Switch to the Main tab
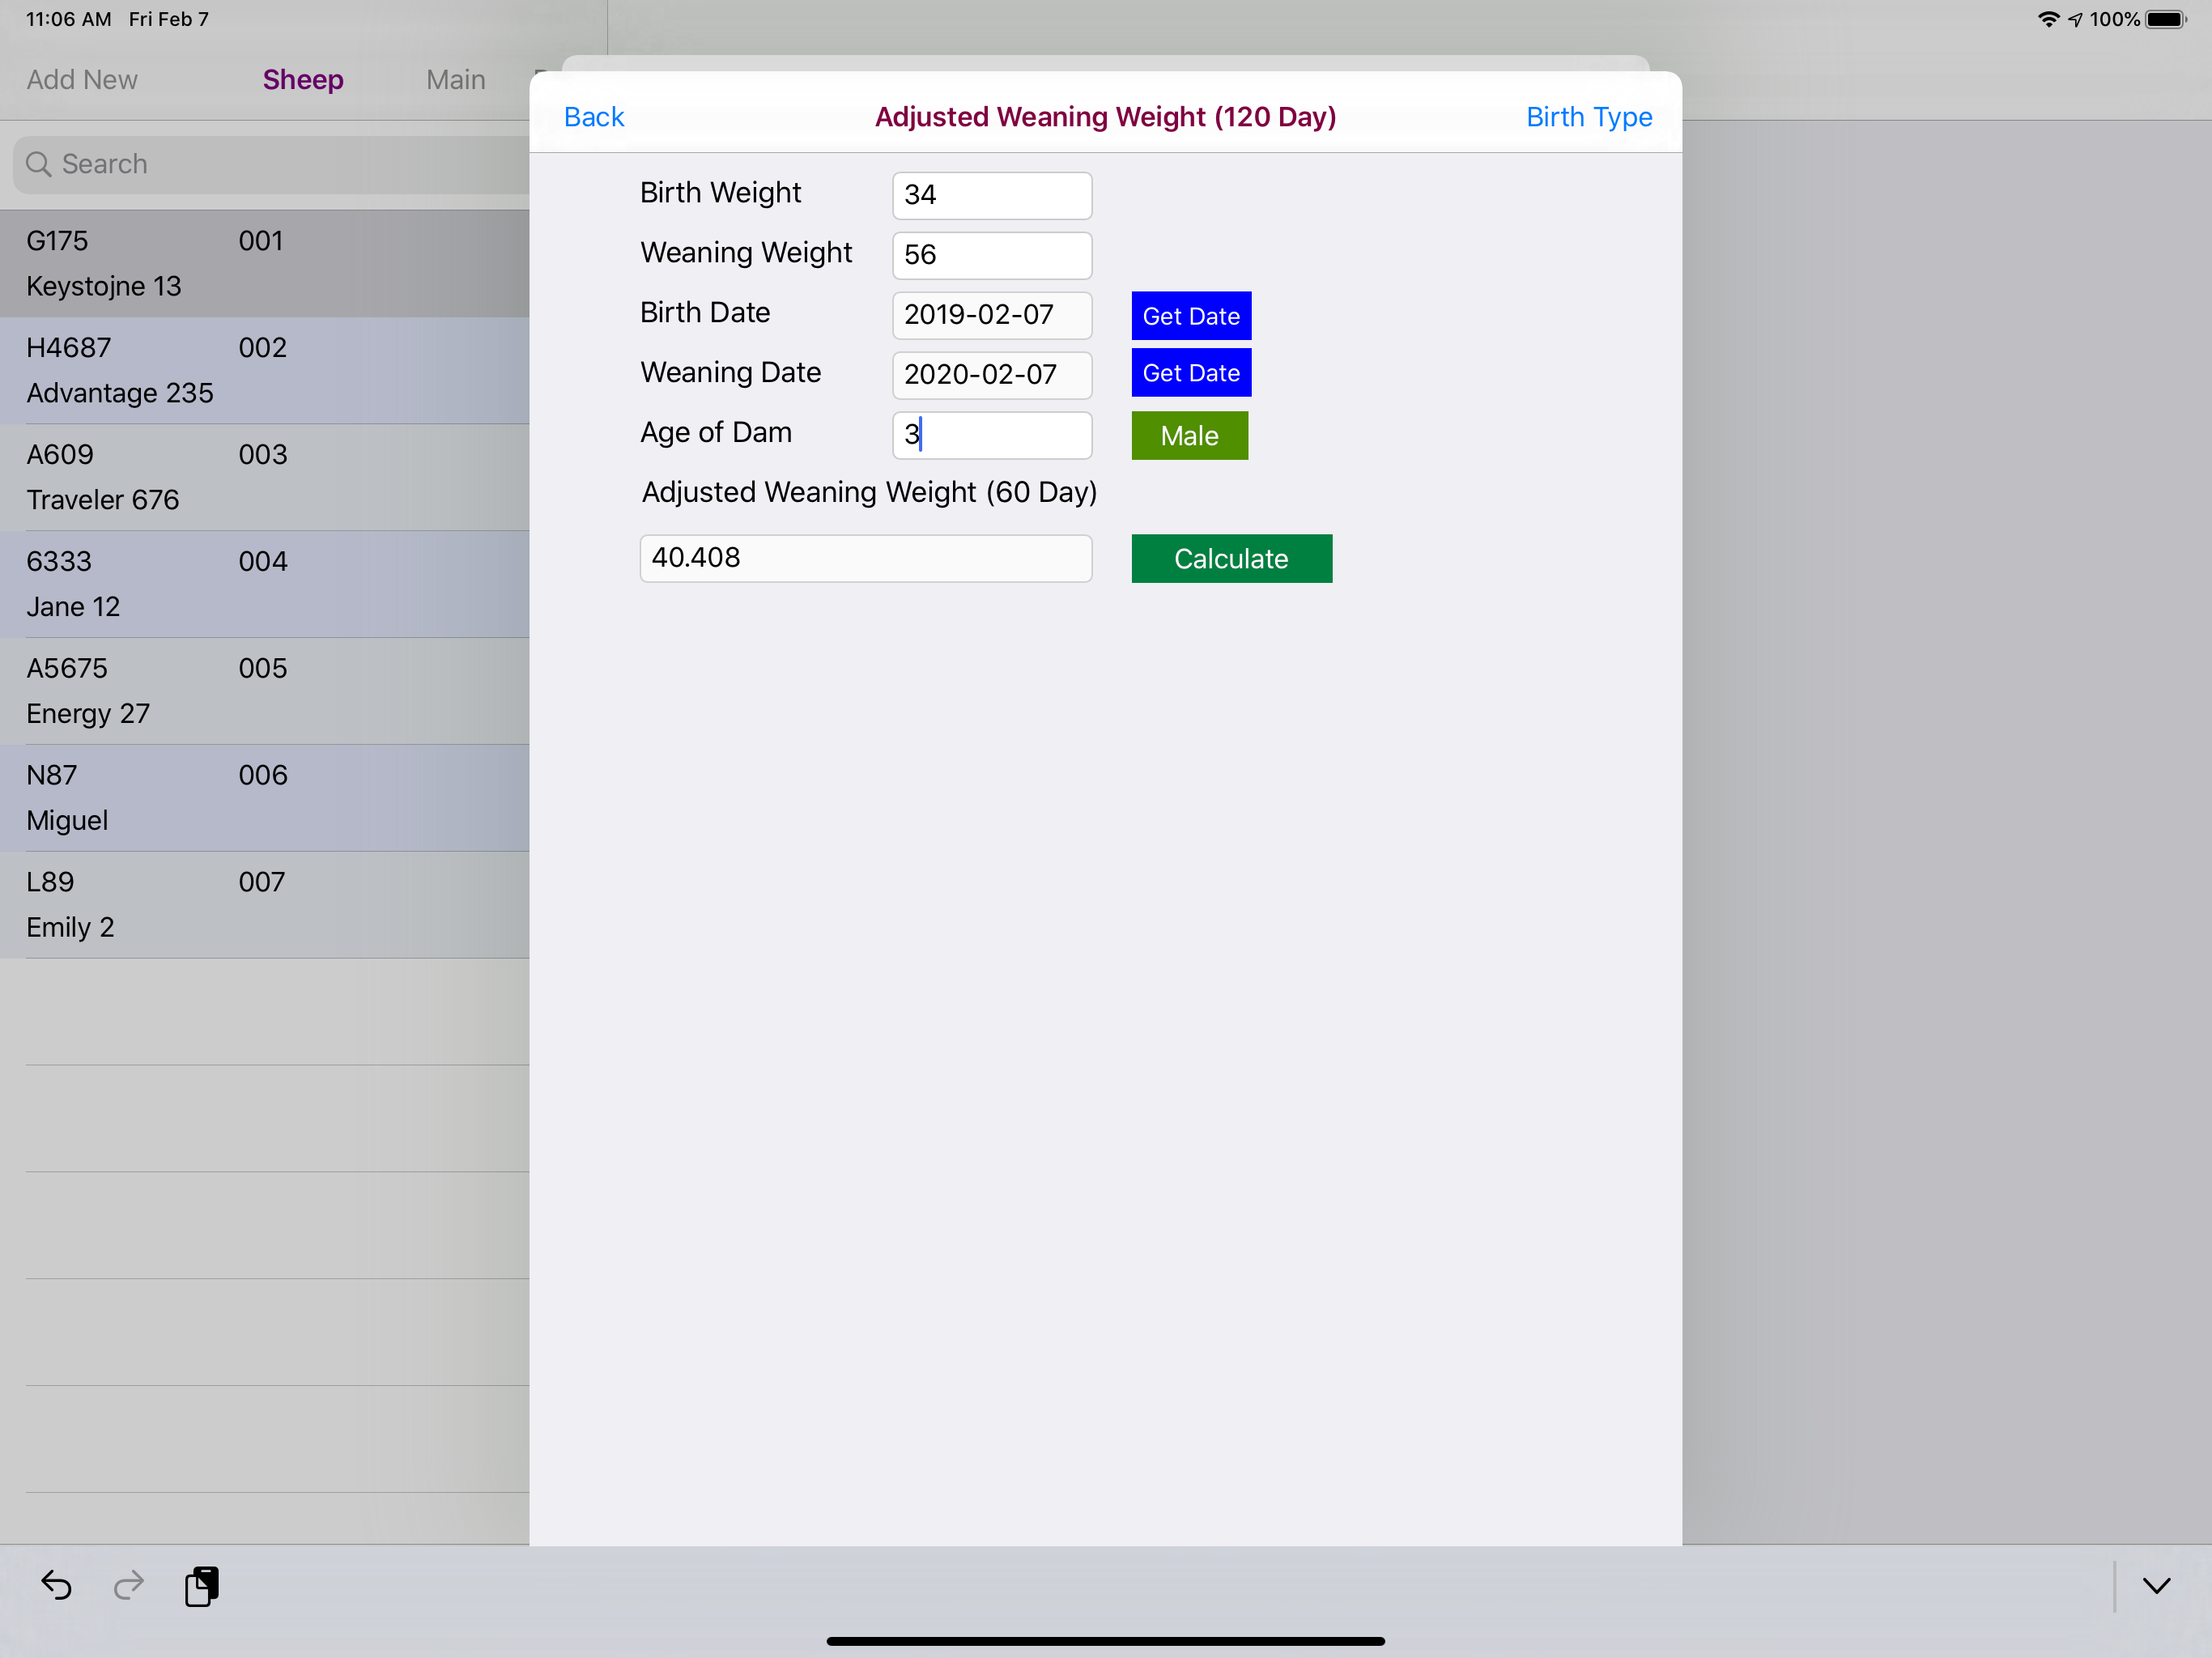The image size is (2212, 1658). tap(456, 79)
